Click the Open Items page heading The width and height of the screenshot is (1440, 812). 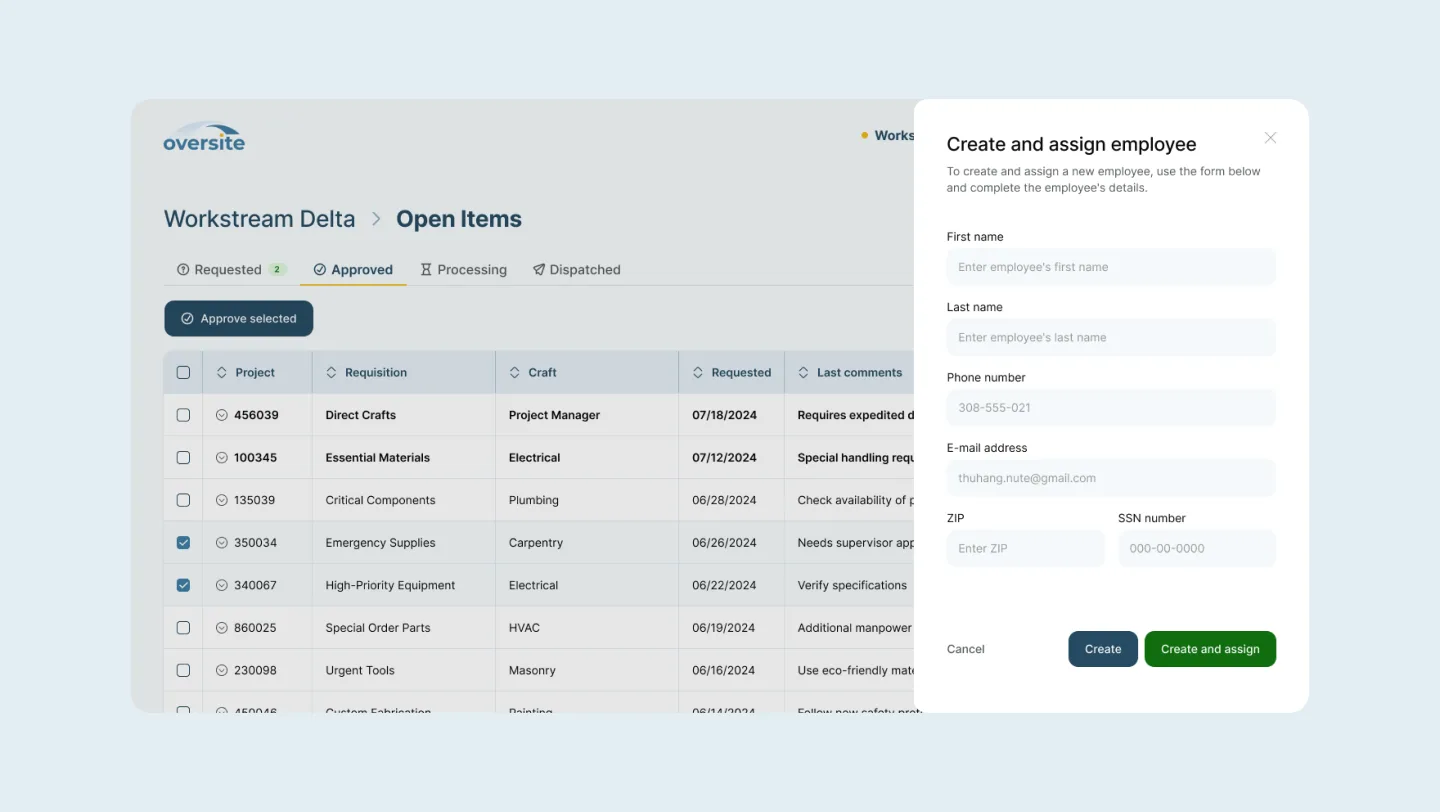pyautogui.click(x=459, y=219)
